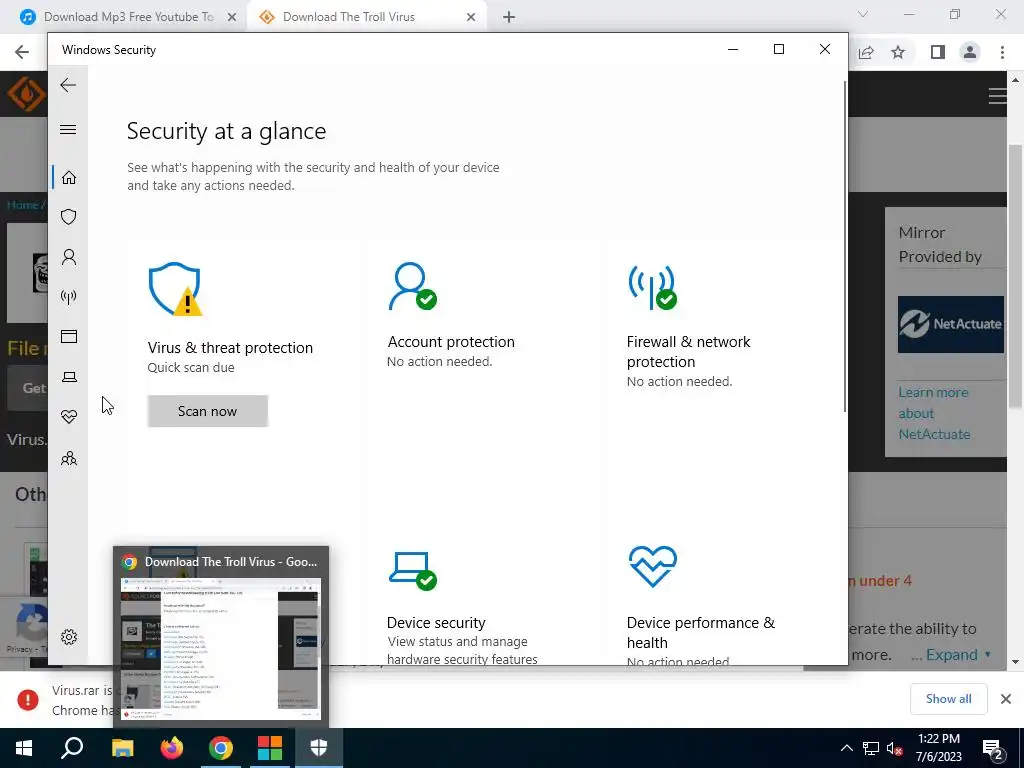Click the Device security tile icon
Image resolution: width=1024 pixels, height=768 pixels.
coord(412,570)
